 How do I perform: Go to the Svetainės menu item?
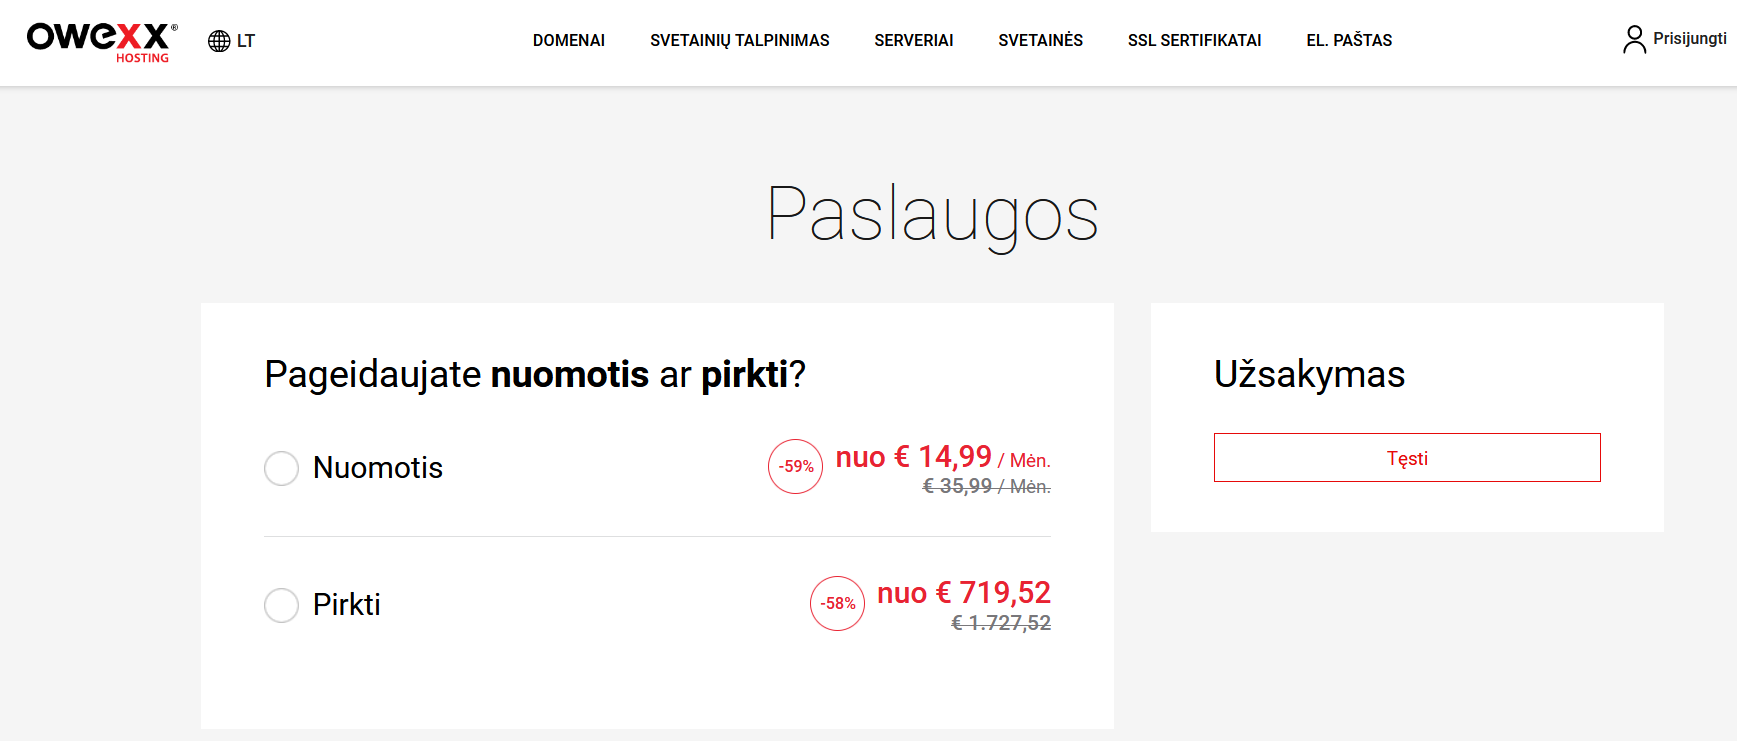pyautogui.click(x=1041, y=40)
